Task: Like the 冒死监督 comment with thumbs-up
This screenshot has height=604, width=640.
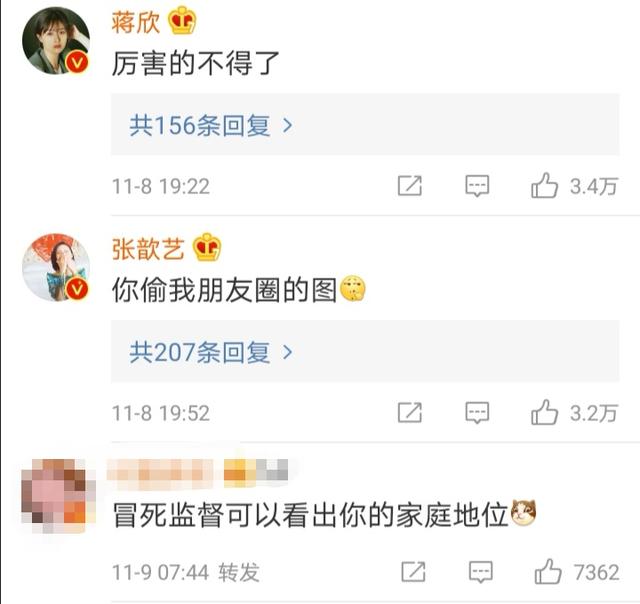Action: (548, 572)
